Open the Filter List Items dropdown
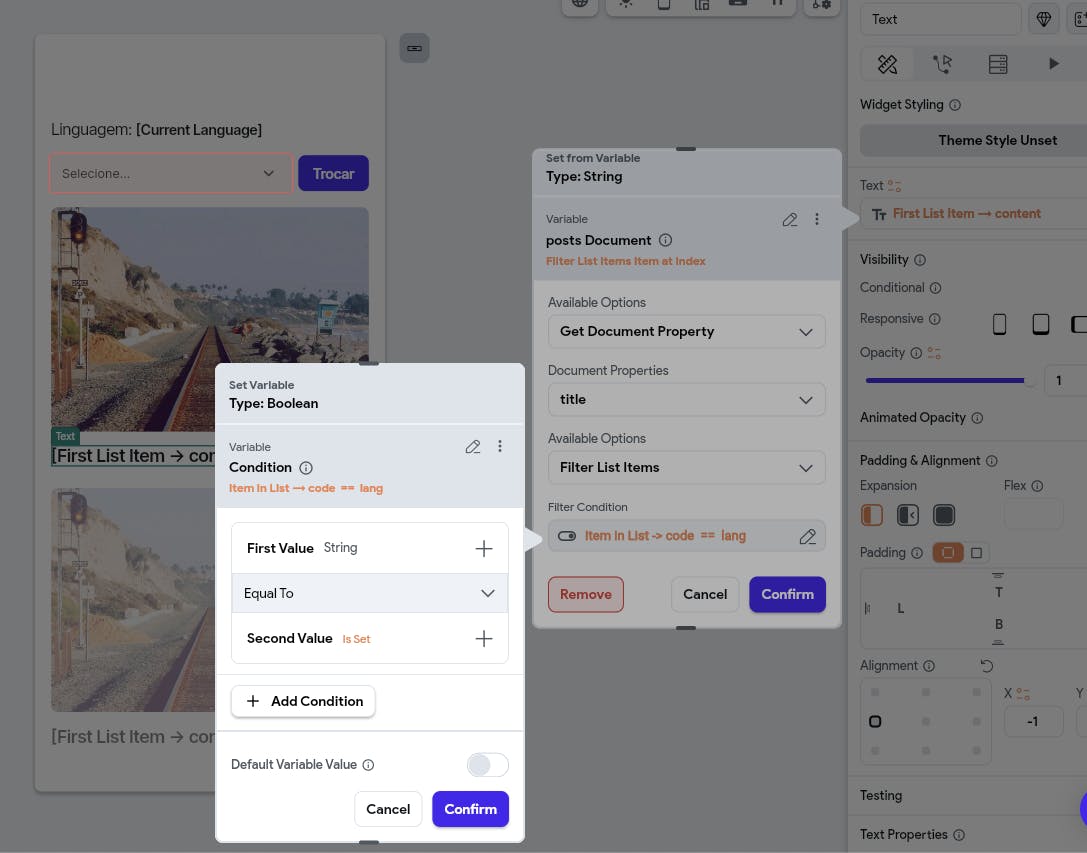The image size is (1087, 853). tap(686, 467)
